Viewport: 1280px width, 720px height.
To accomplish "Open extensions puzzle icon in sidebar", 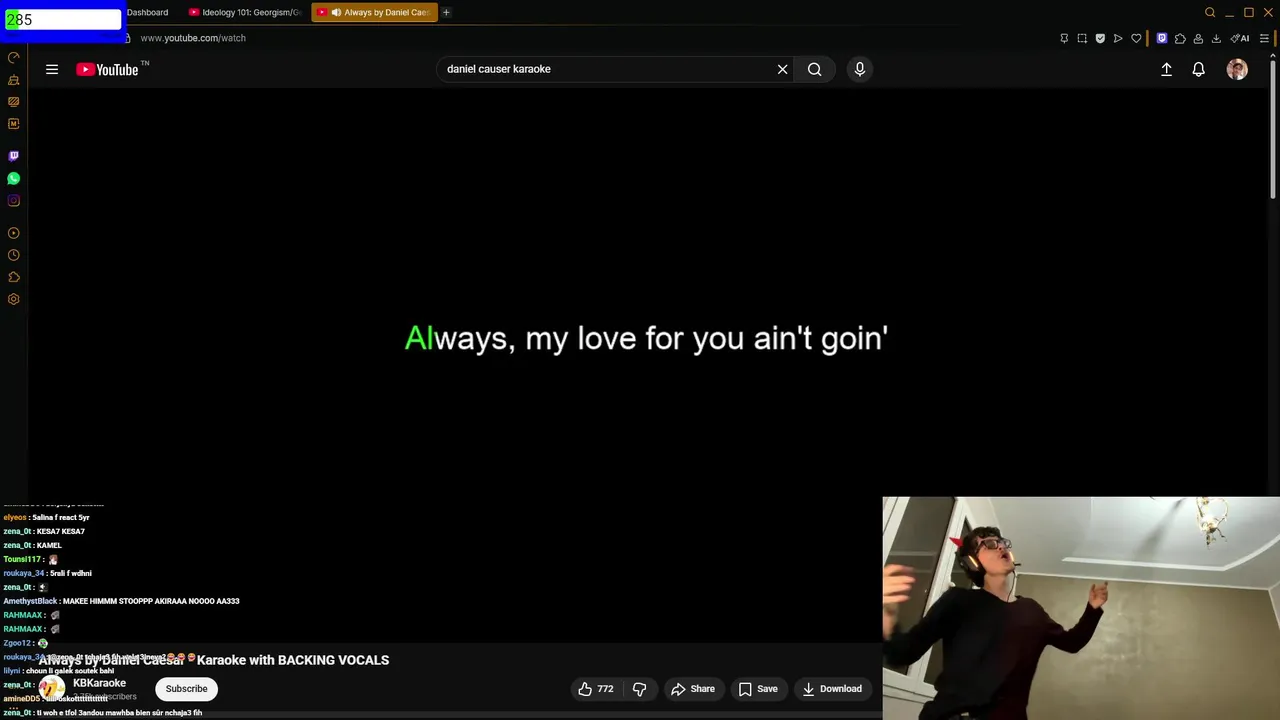I will pos(13,277).
